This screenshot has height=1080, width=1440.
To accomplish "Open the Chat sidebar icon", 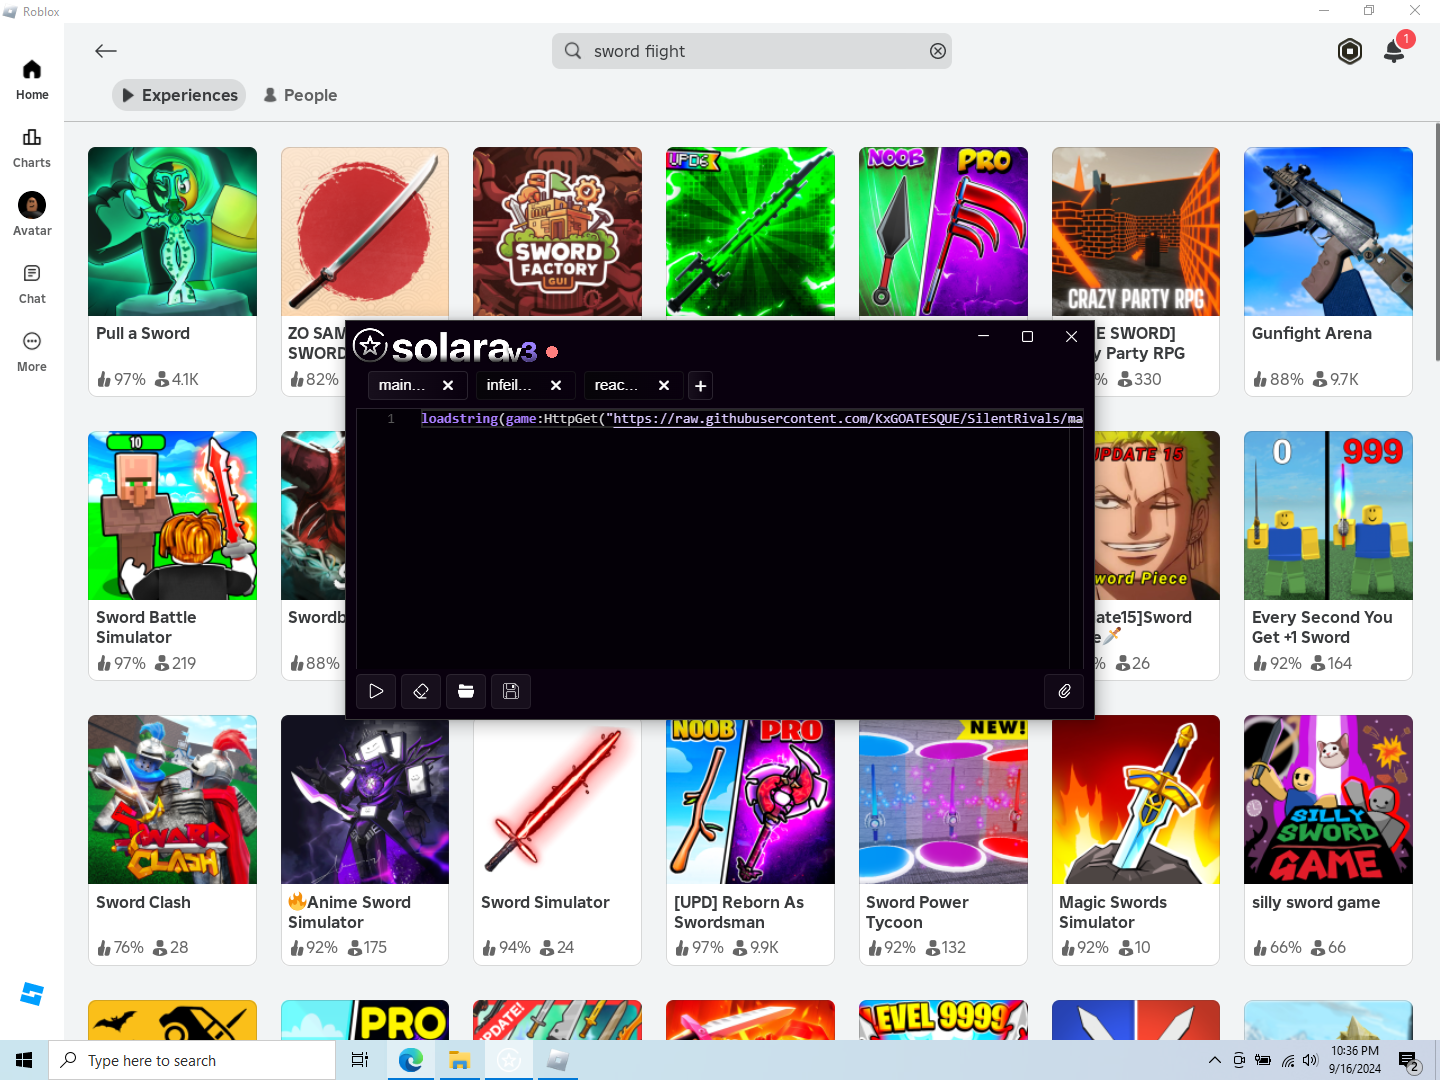I will (32, 273).
